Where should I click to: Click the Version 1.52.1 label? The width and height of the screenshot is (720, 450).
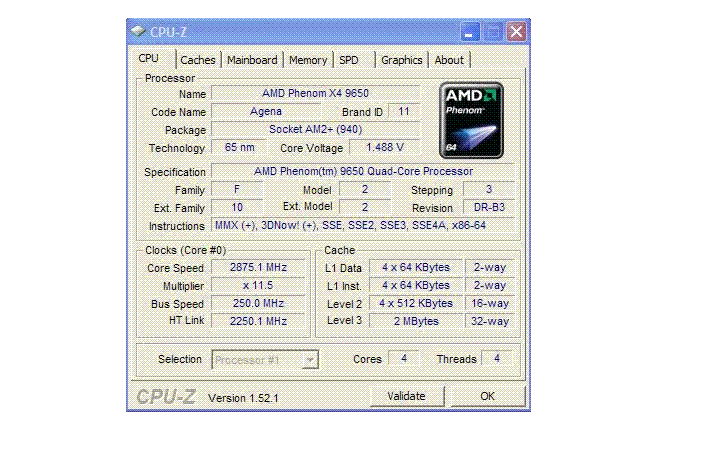tap(243, 398)
